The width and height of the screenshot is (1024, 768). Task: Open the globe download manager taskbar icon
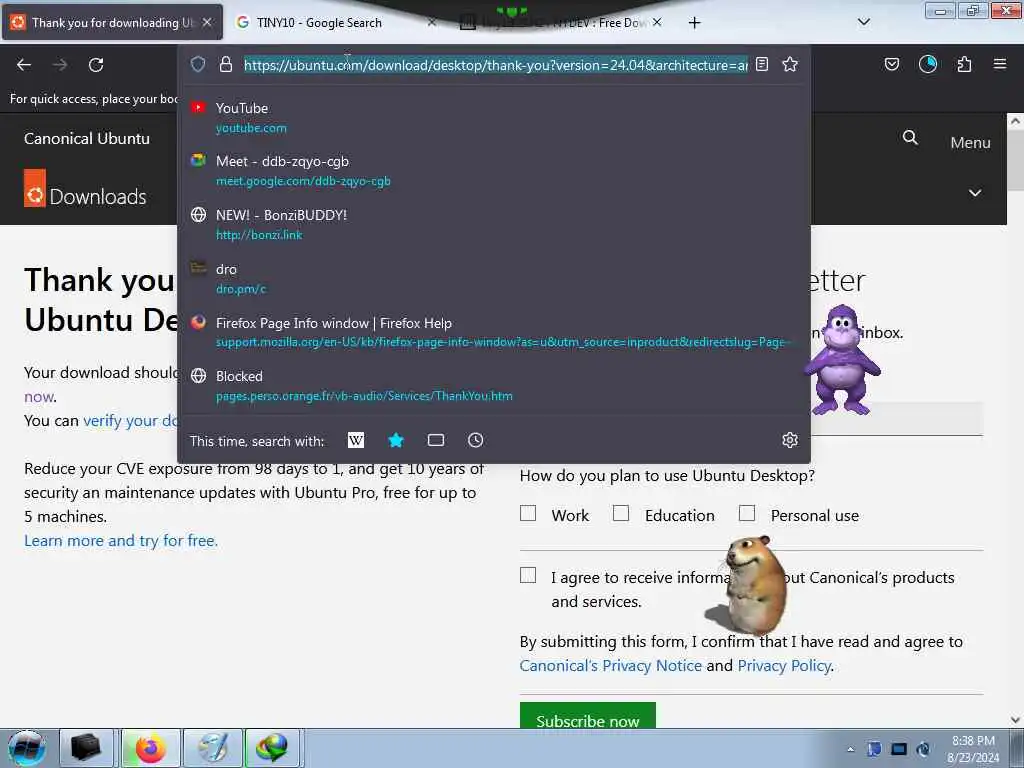tap(273, 748)
